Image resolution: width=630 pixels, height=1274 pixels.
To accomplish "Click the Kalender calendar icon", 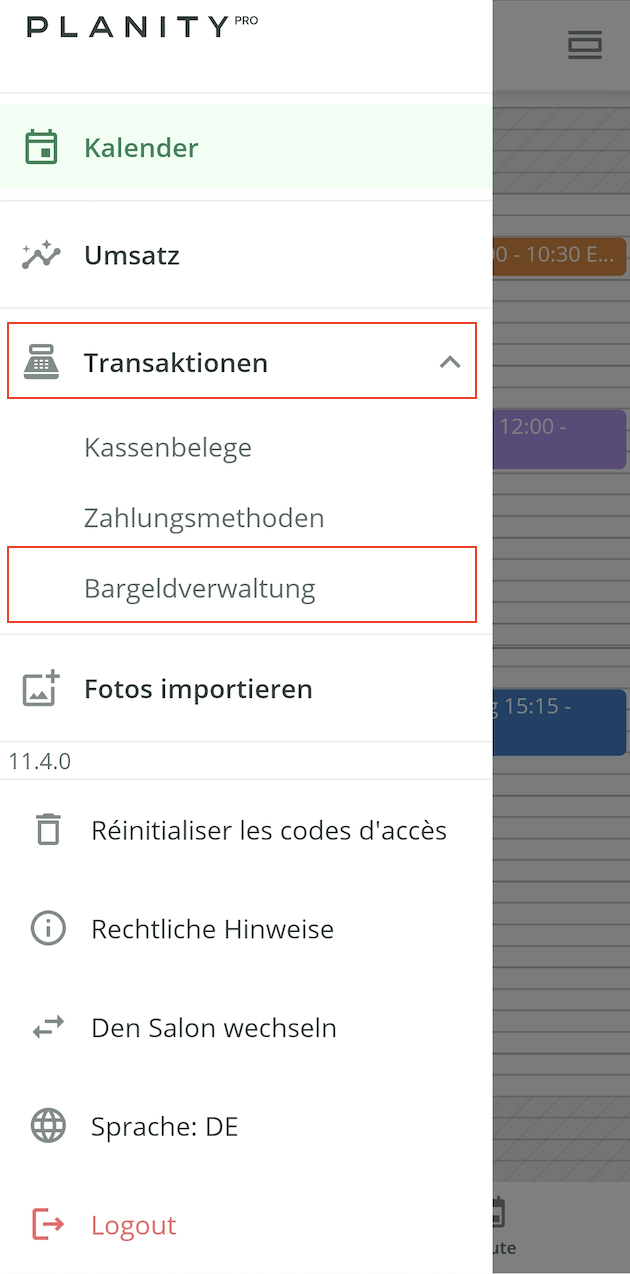I will click(41, 148).
